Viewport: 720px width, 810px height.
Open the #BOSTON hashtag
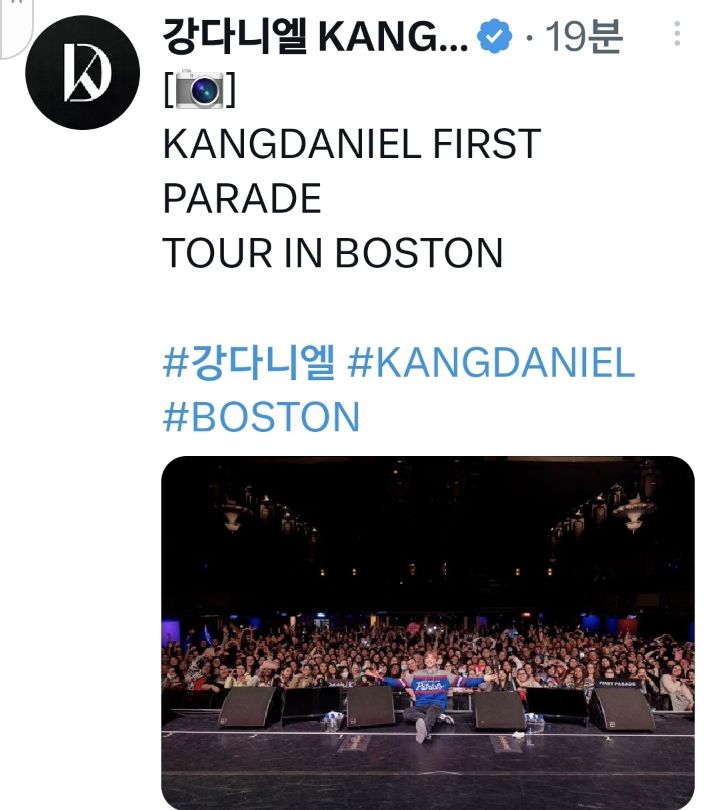(x=260, y=416)
